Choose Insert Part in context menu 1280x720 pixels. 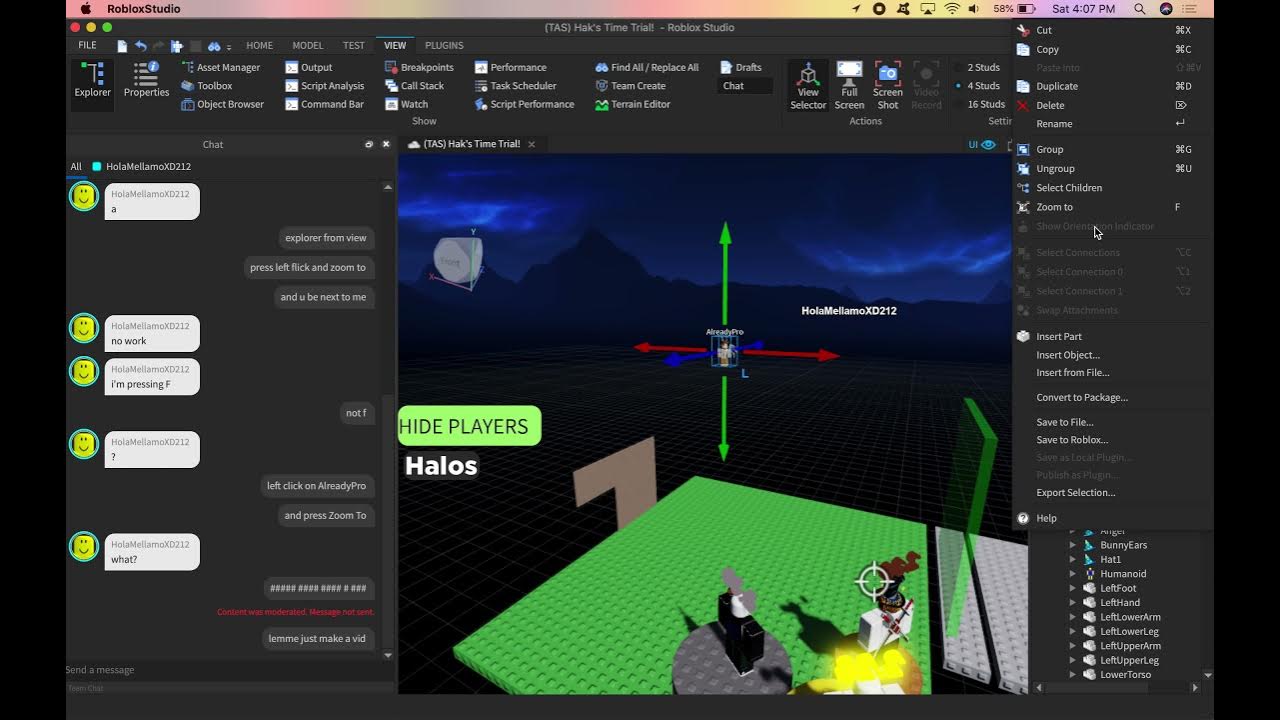[1112, 337]
